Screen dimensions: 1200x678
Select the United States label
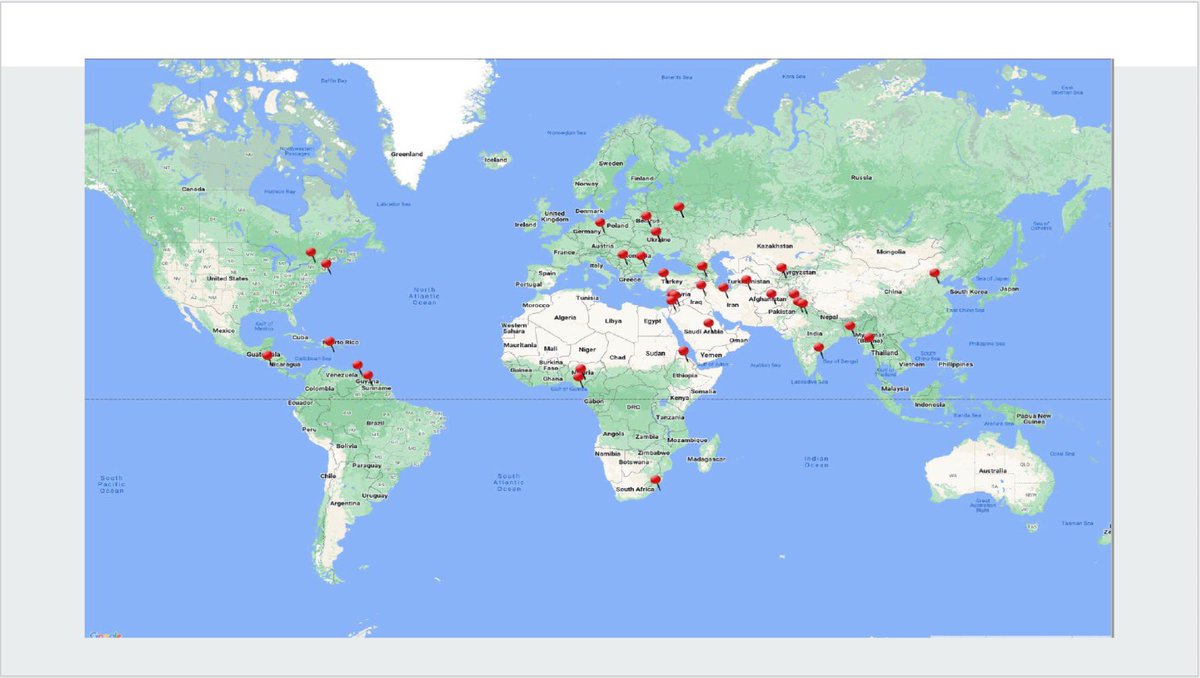[x=225, y=278]
